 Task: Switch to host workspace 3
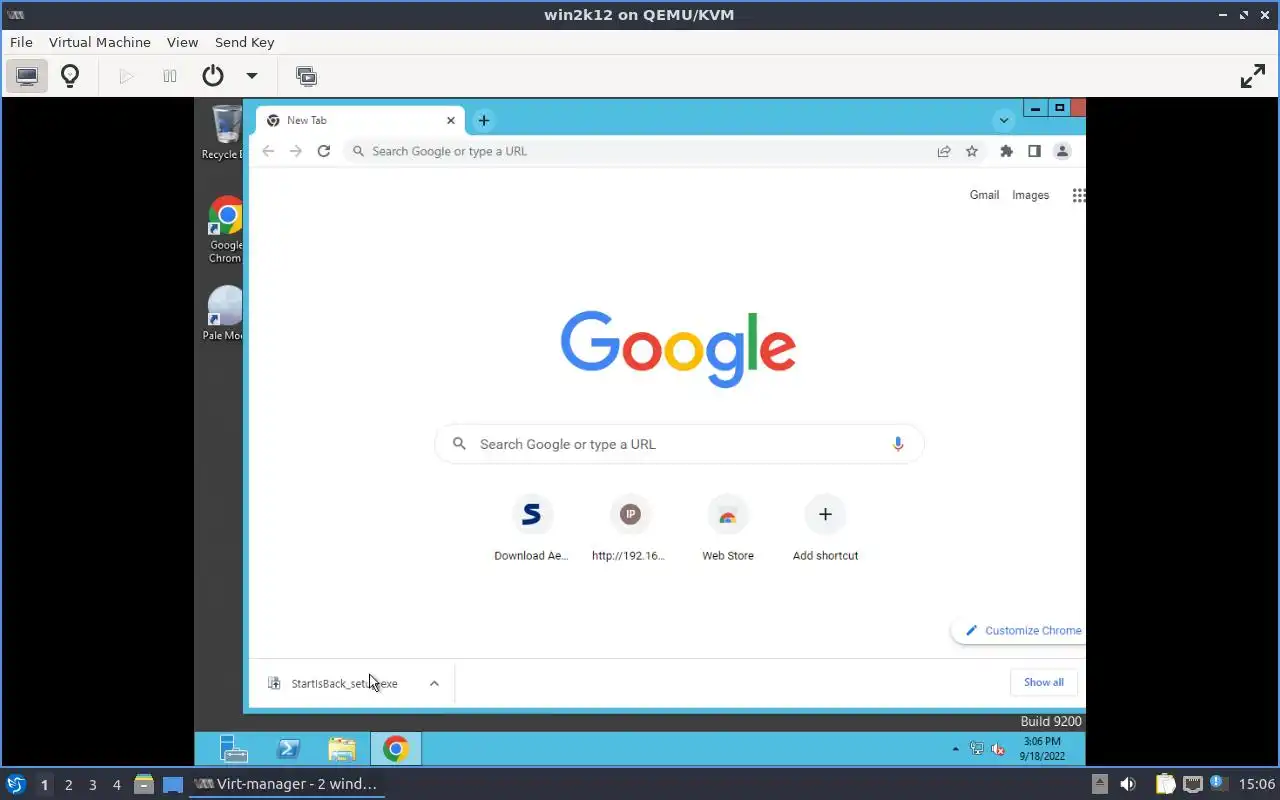pos(92,785)
